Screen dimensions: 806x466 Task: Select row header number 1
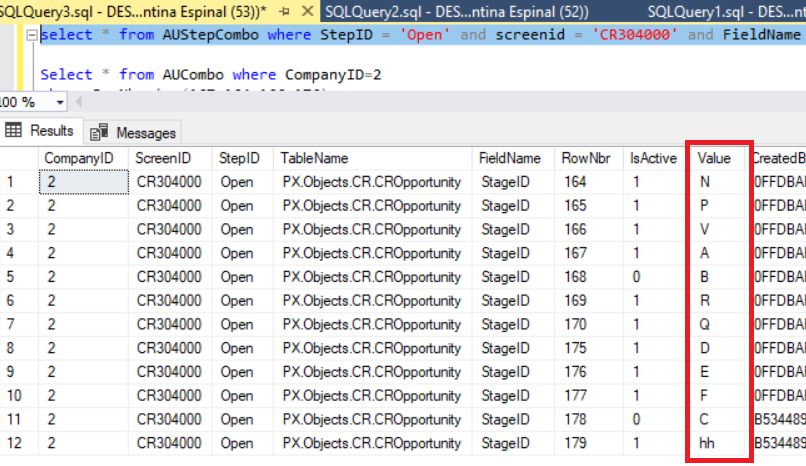coord(19,182)
